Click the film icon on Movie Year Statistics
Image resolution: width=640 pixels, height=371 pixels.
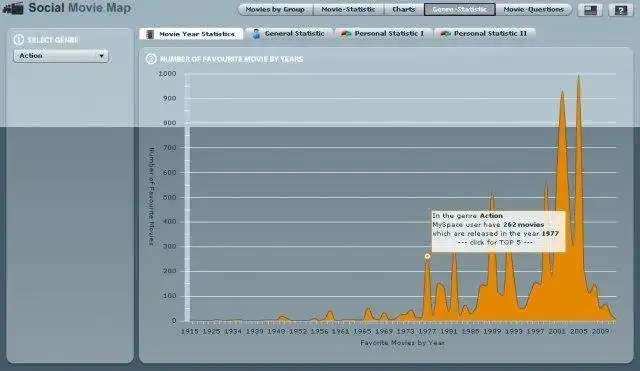pyautogui.click(x=150, y=34)
